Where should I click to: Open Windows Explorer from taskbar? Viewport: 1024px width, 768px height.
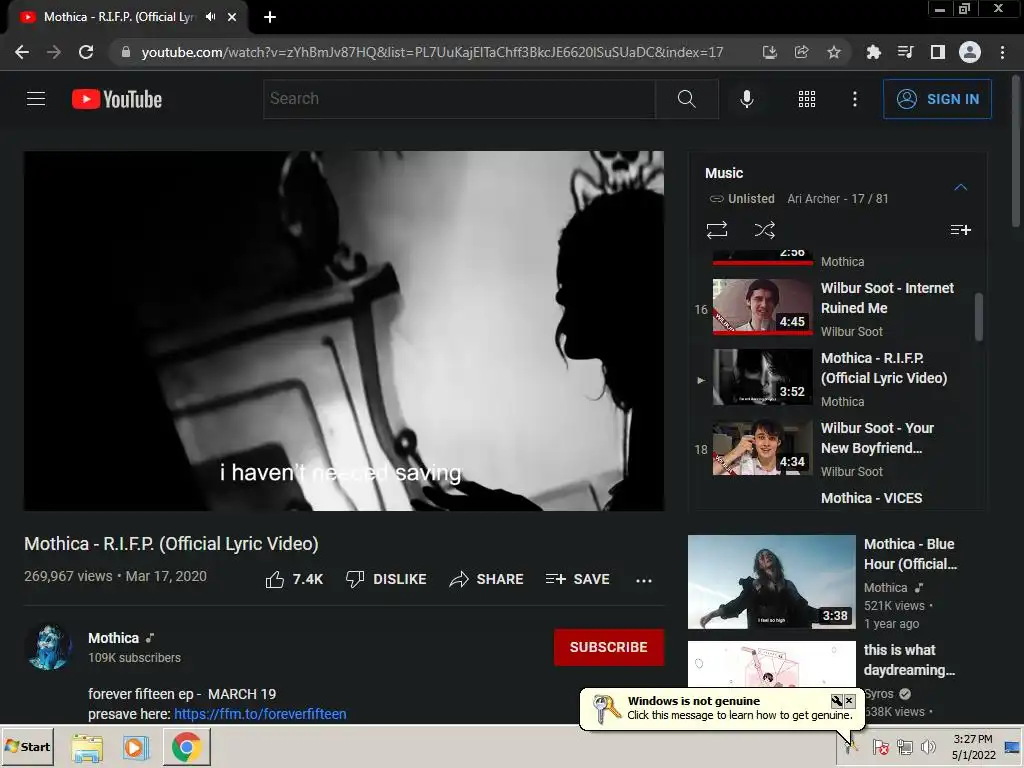pyautogui.click(x=87, y=747)
